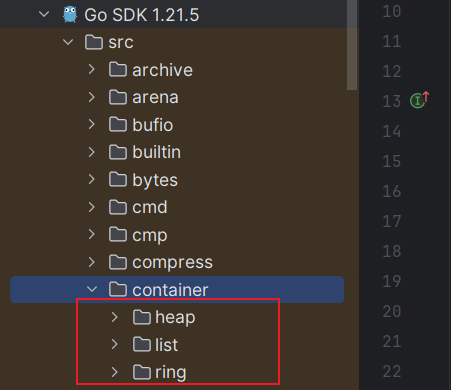This screenshot has height=390, width=451.
Task: Click line number 17 in the gutter
Action: pos(391,221)
